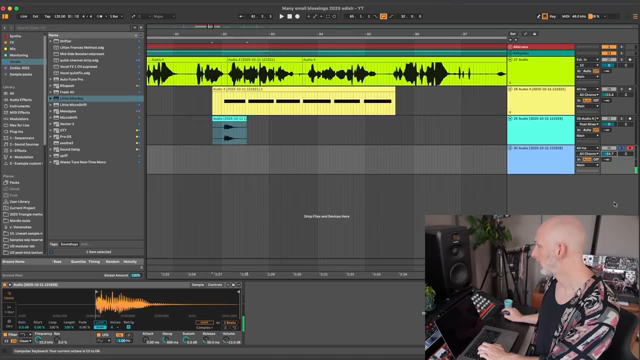640x360 pixels.
Task: Expand the Auto-Tune Pro entry
Action: point(51,80)
